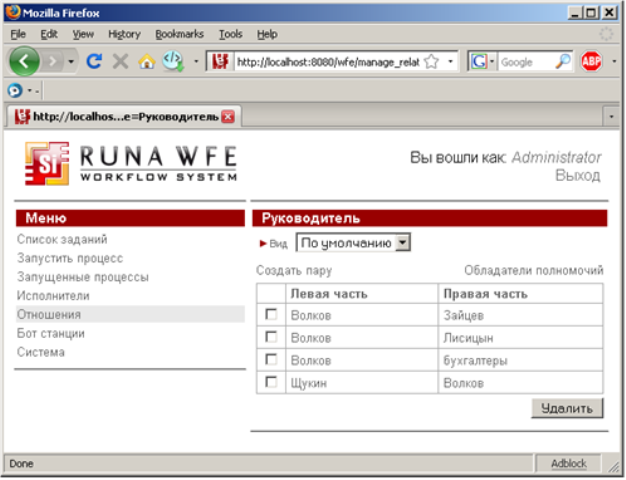Viewport: 626px width, 480px height.
Task: Open the search engine selector dropdown
Action: (x=491, y=62)
